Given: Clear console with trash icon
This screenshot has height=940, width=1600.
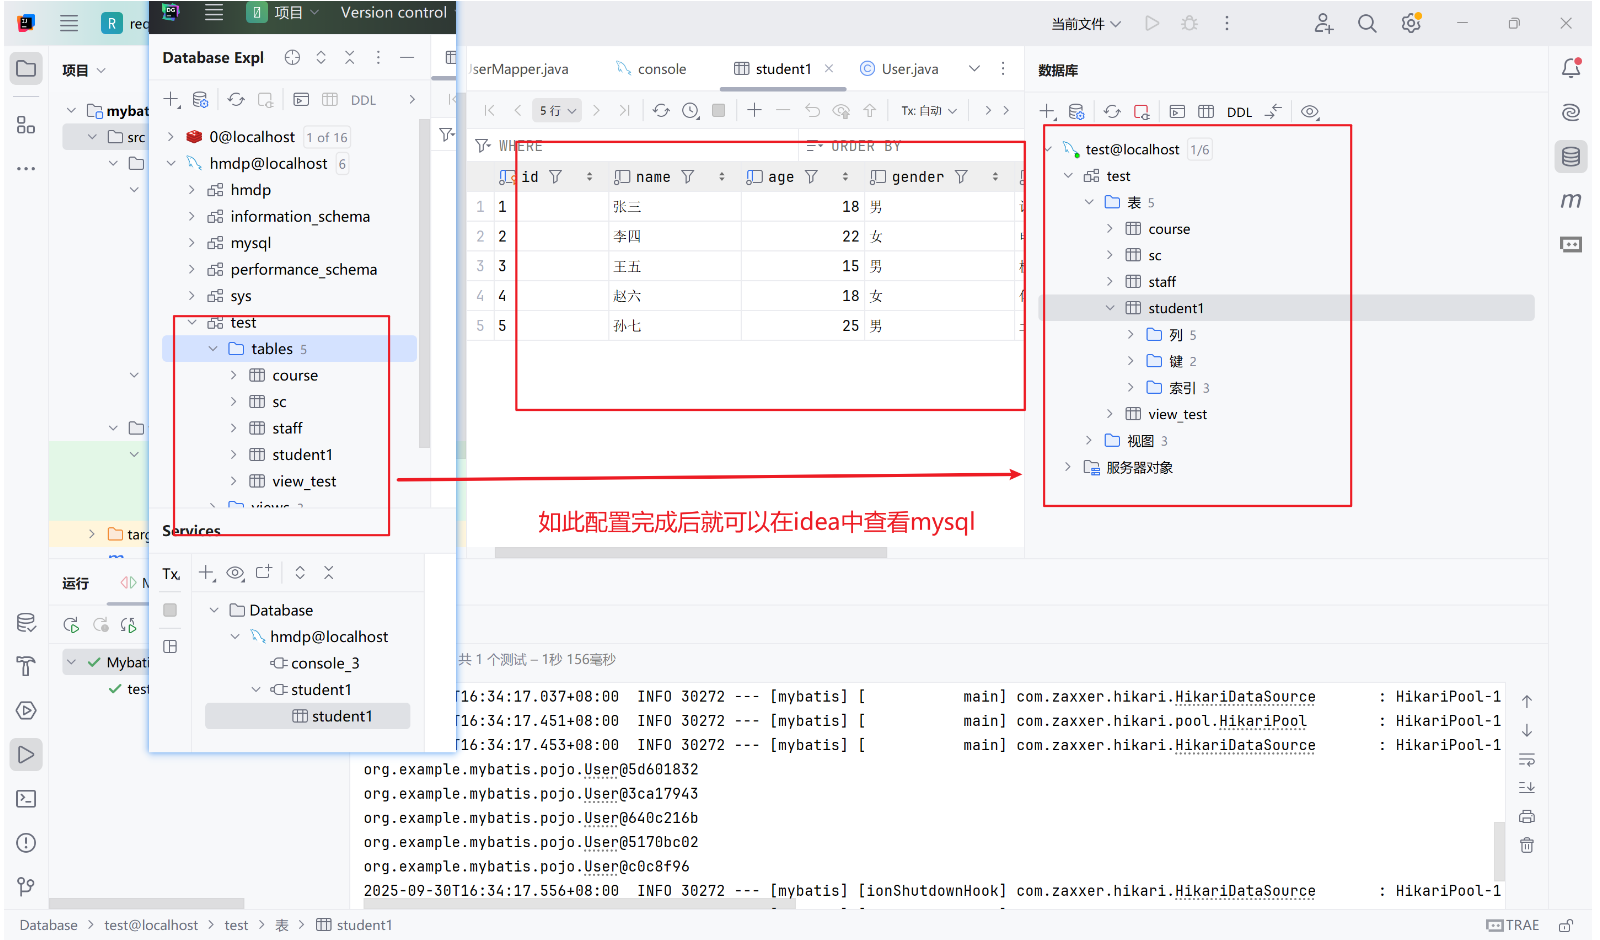Looking at the screenshot, I should tap(1527, 845).
